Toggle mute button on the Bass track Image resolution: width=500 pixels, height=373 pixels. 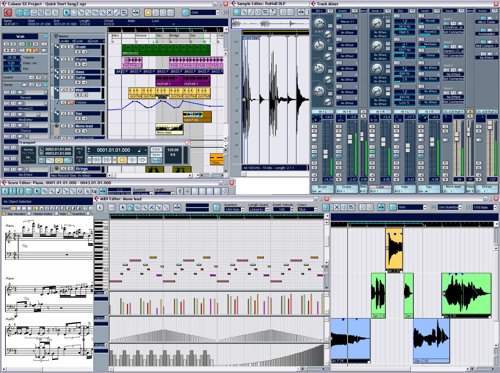pos(63,71)
